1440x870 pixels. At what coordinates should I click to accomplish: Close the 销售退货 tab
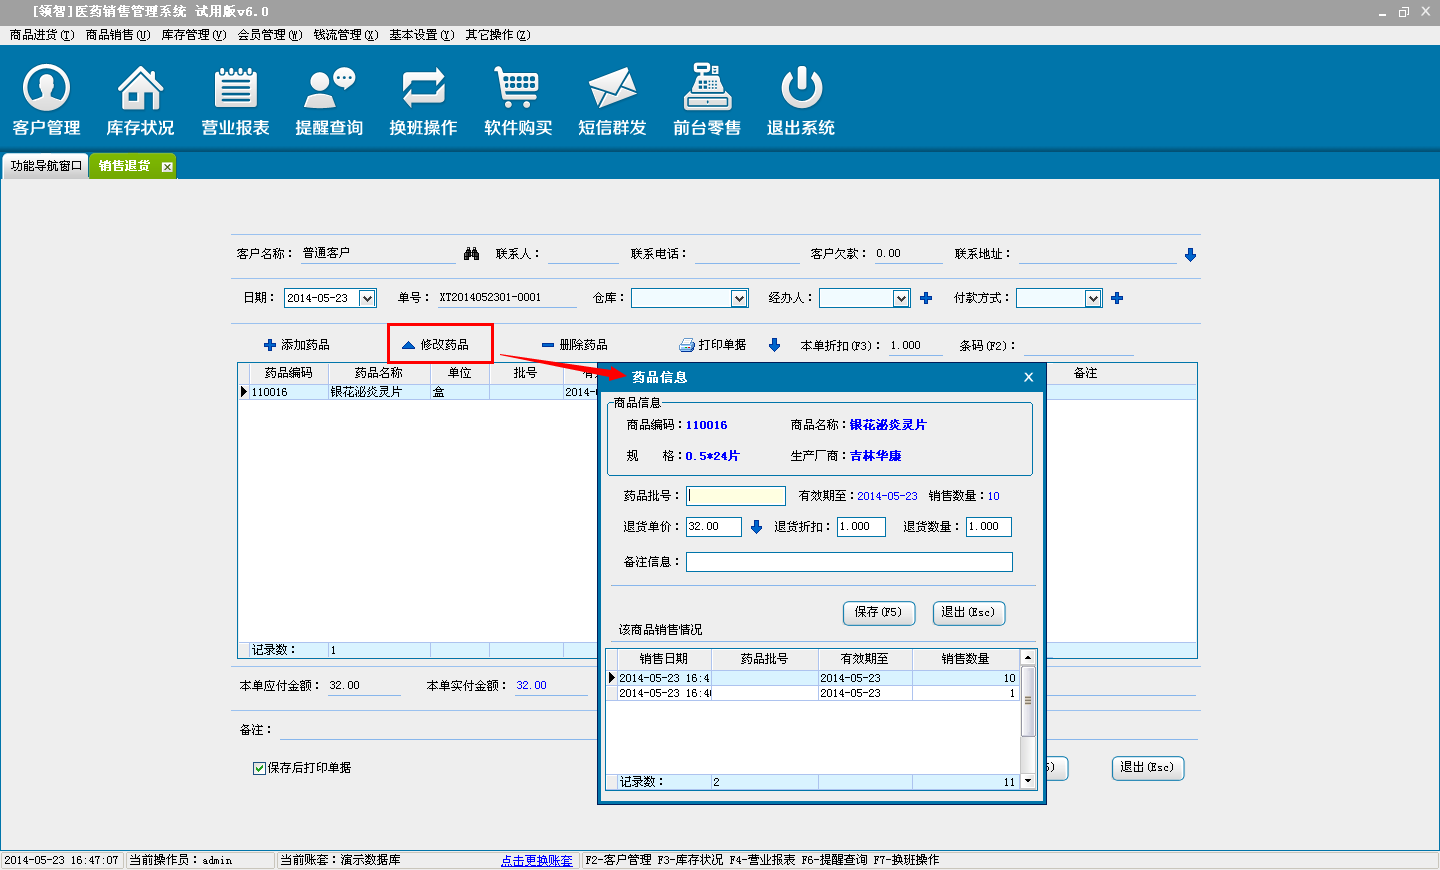(167, 167)
